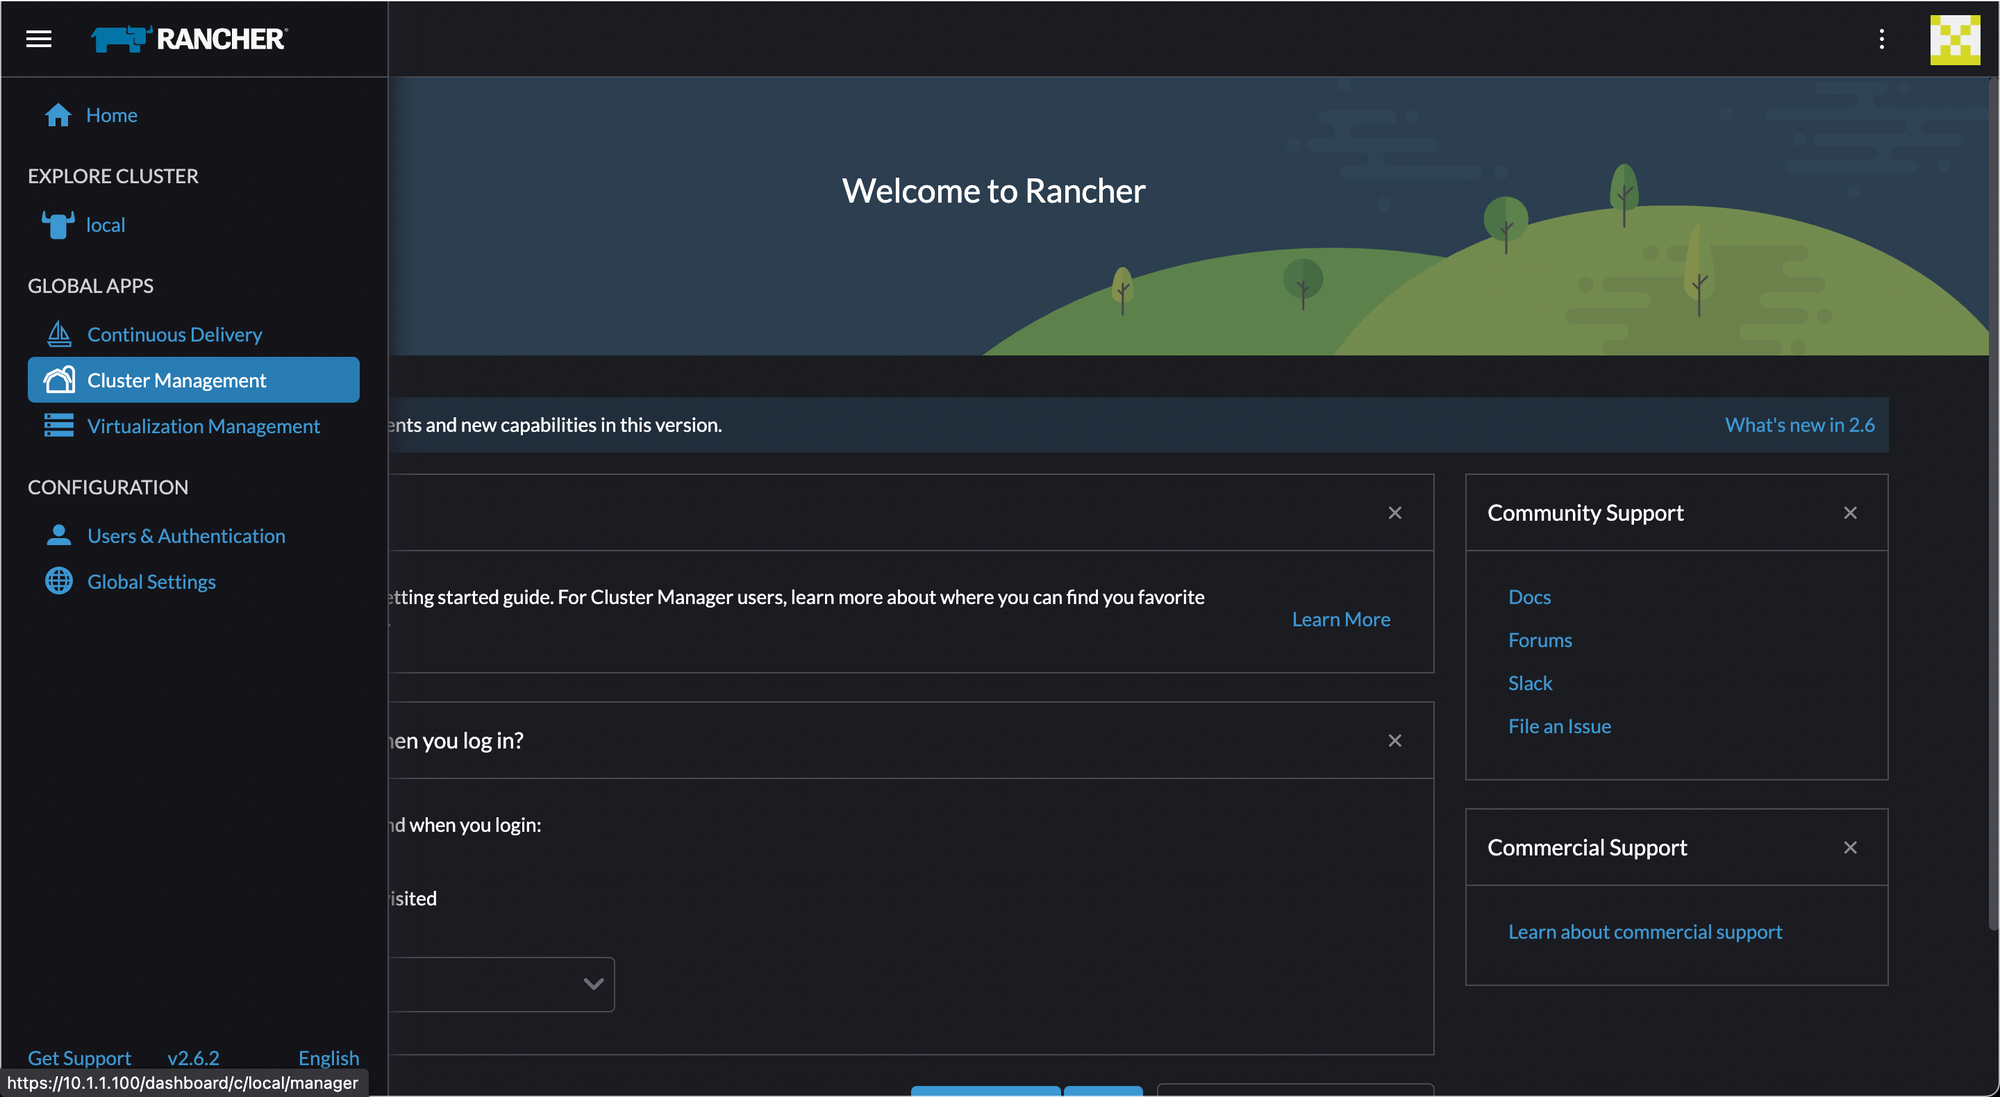Dismiss the Community Support panel

[1850, 513]
